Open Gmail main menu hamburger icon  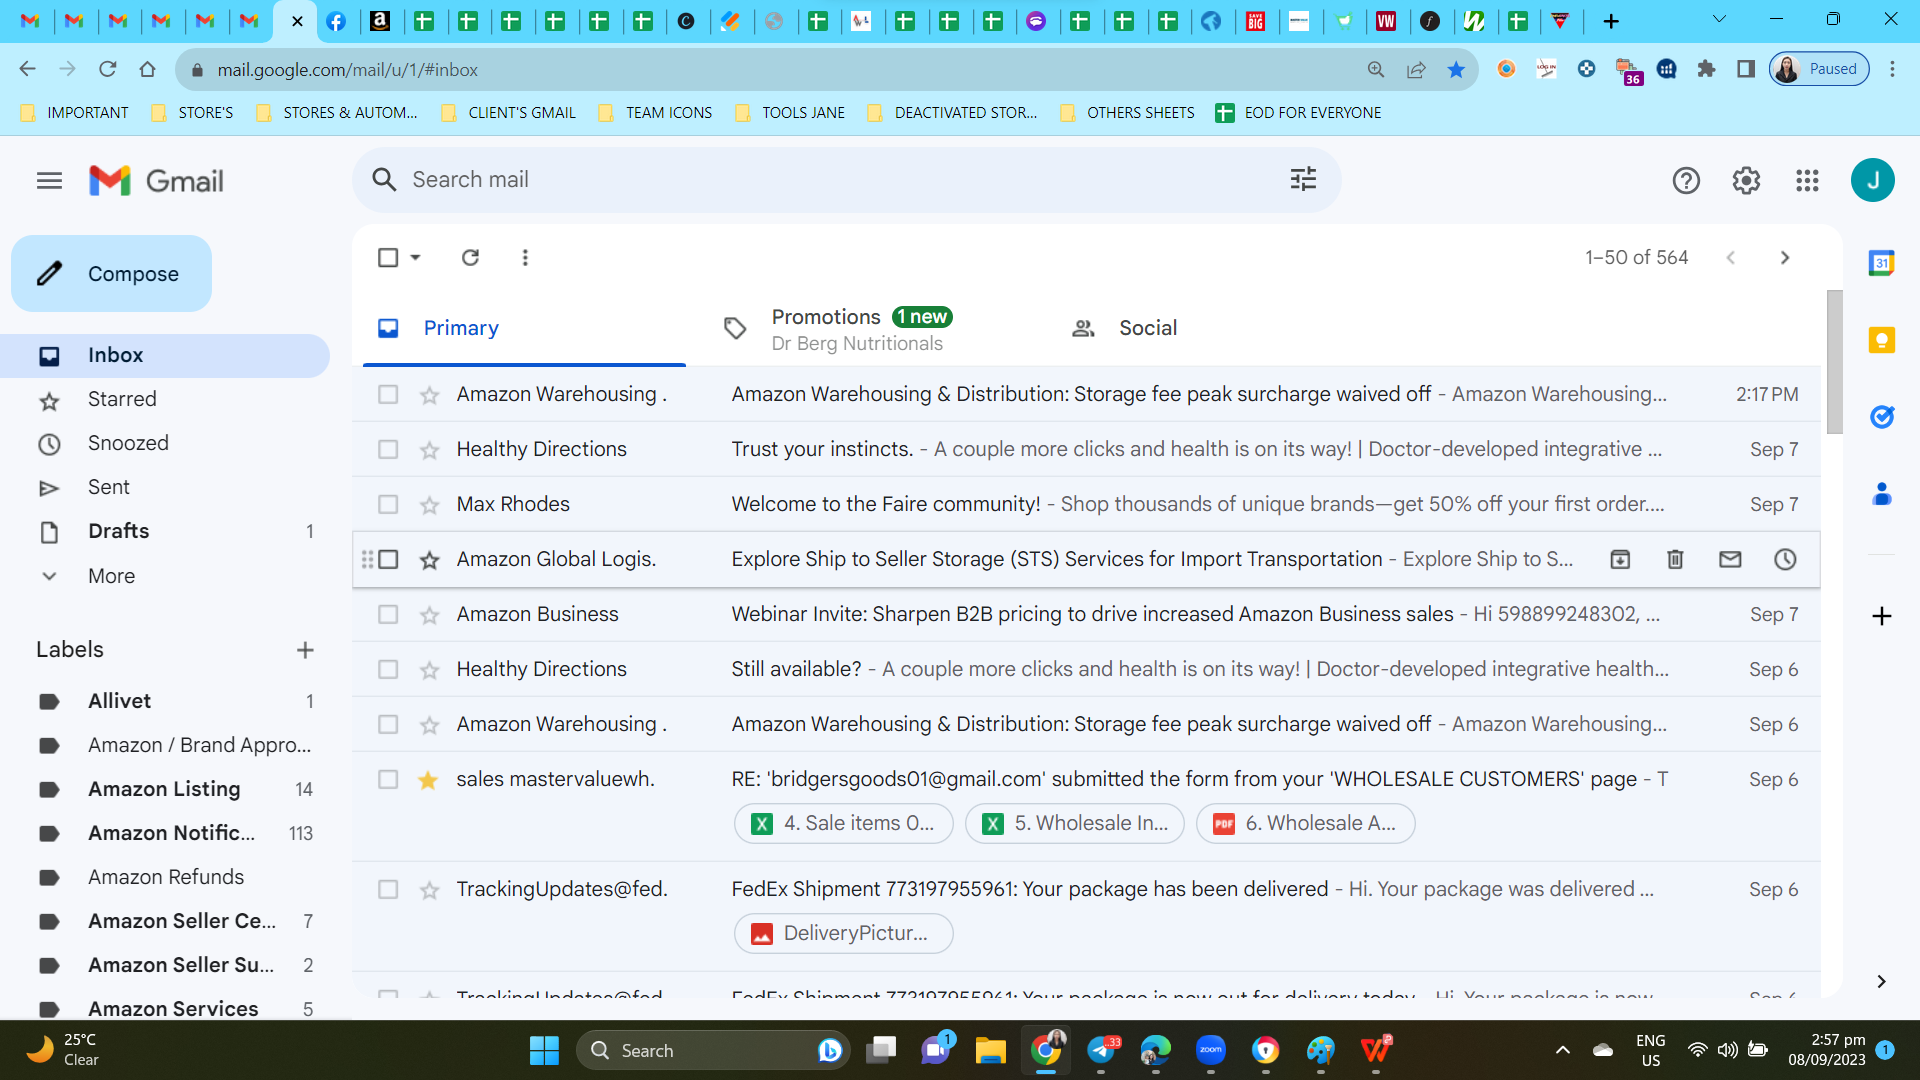point(49,181)
